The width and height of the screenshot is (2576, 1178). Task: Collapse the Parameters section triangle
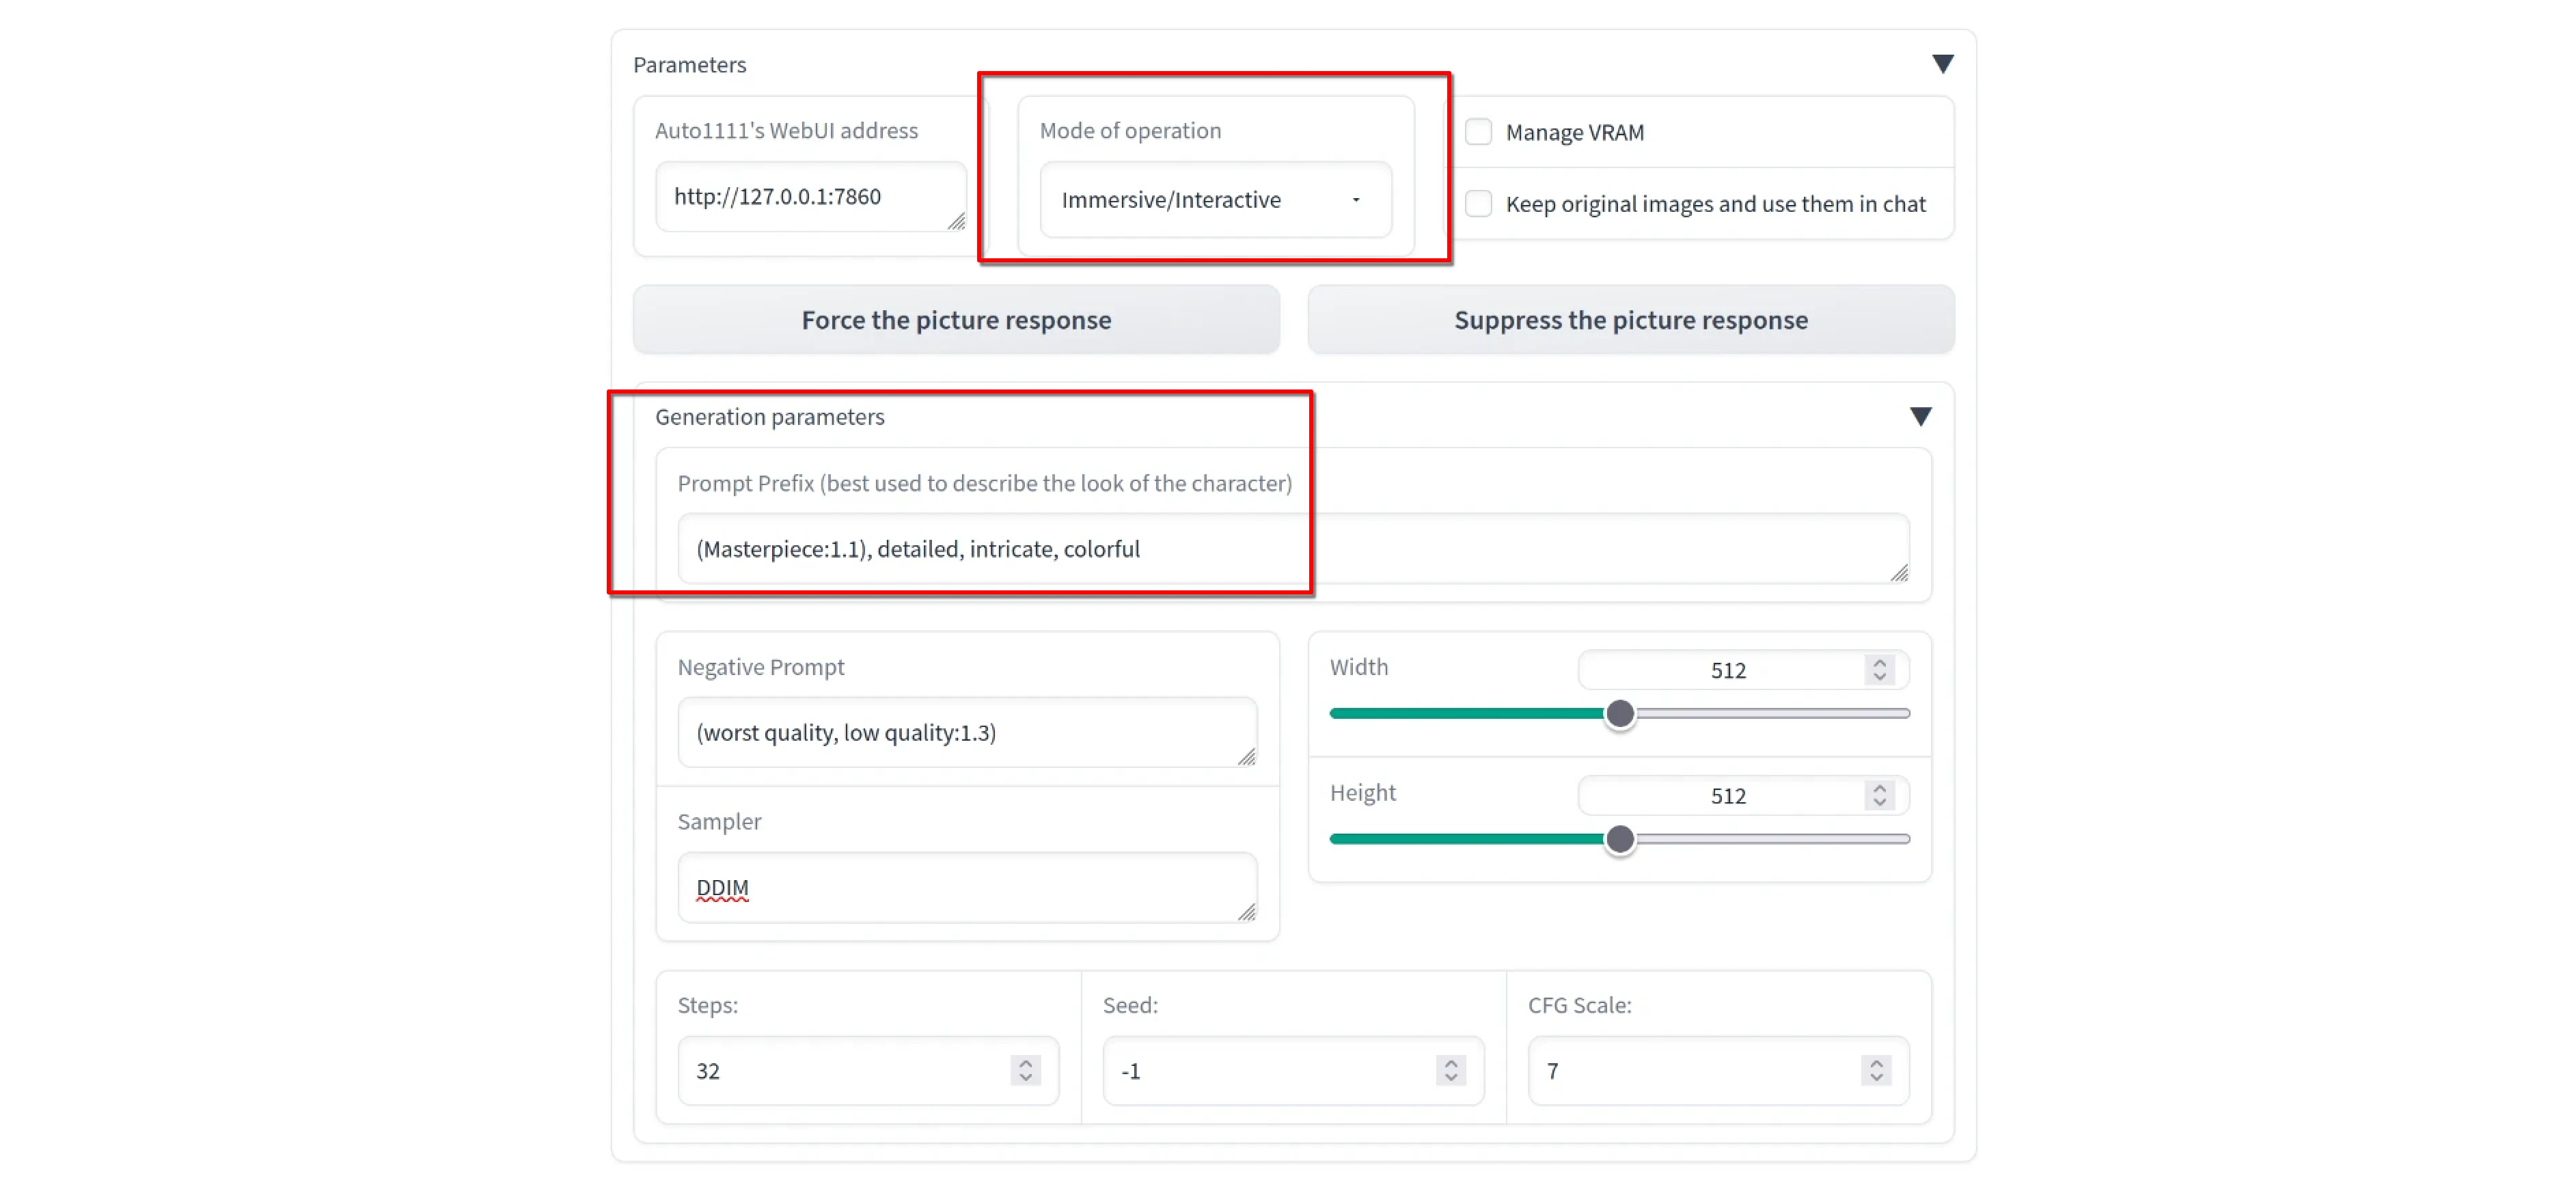point(1942,64)
